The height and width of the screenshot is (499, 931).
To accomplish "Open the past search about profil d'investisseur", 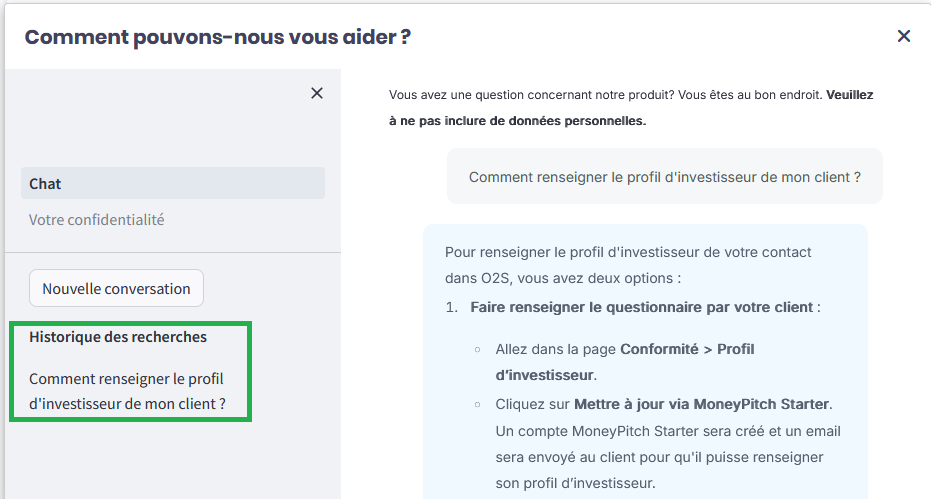I will (127, 392).
